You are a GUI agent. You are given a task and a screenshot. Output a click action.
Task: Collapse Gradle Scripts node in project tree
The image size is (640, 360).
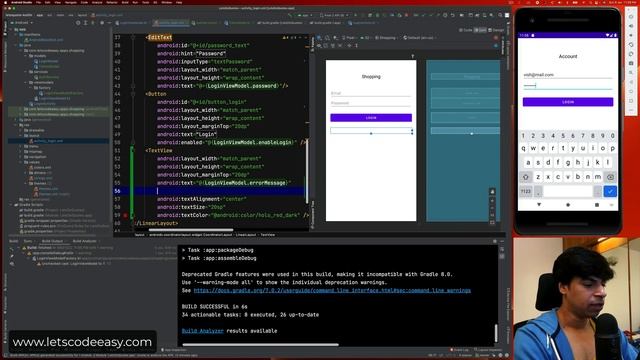[x=11, y=204]
